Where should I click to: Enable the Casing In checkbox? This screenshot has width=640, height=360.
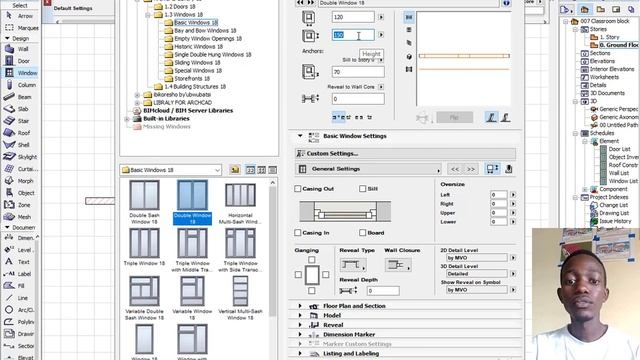coord(298,233)
